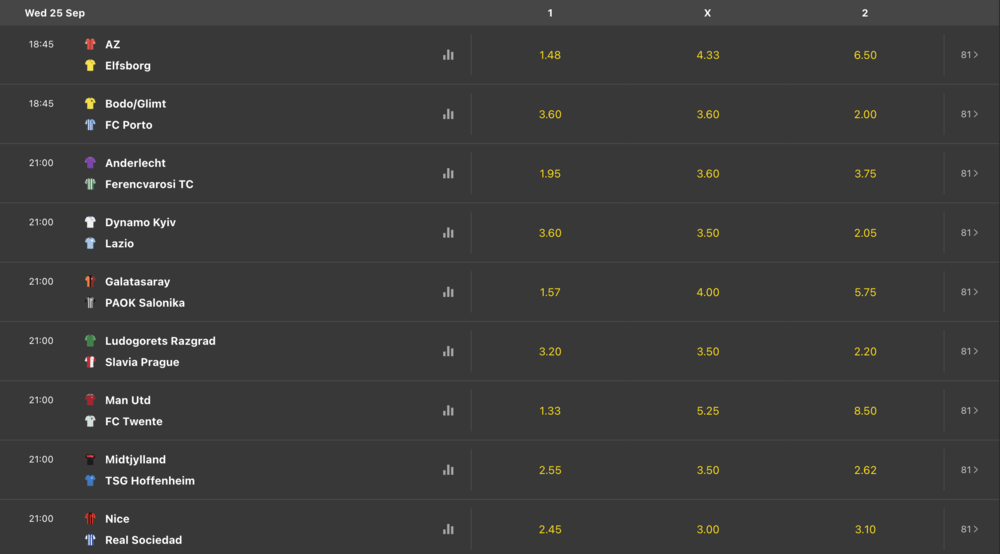
Task: Click stats icon for Galatasaray vs PAOK Salonika
Action: point(448,292)
